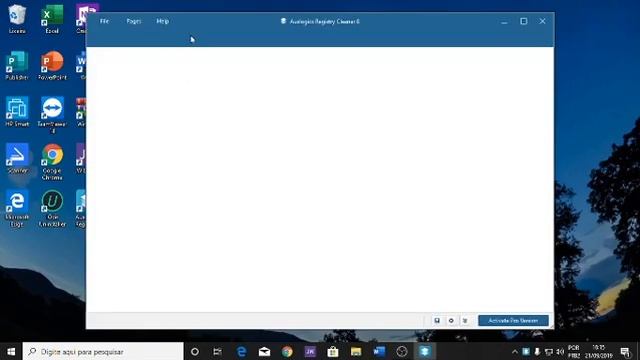This screenshot has width=640, height=360.
Task: Click the taskbar clock and date
Action: click(599, 351)
